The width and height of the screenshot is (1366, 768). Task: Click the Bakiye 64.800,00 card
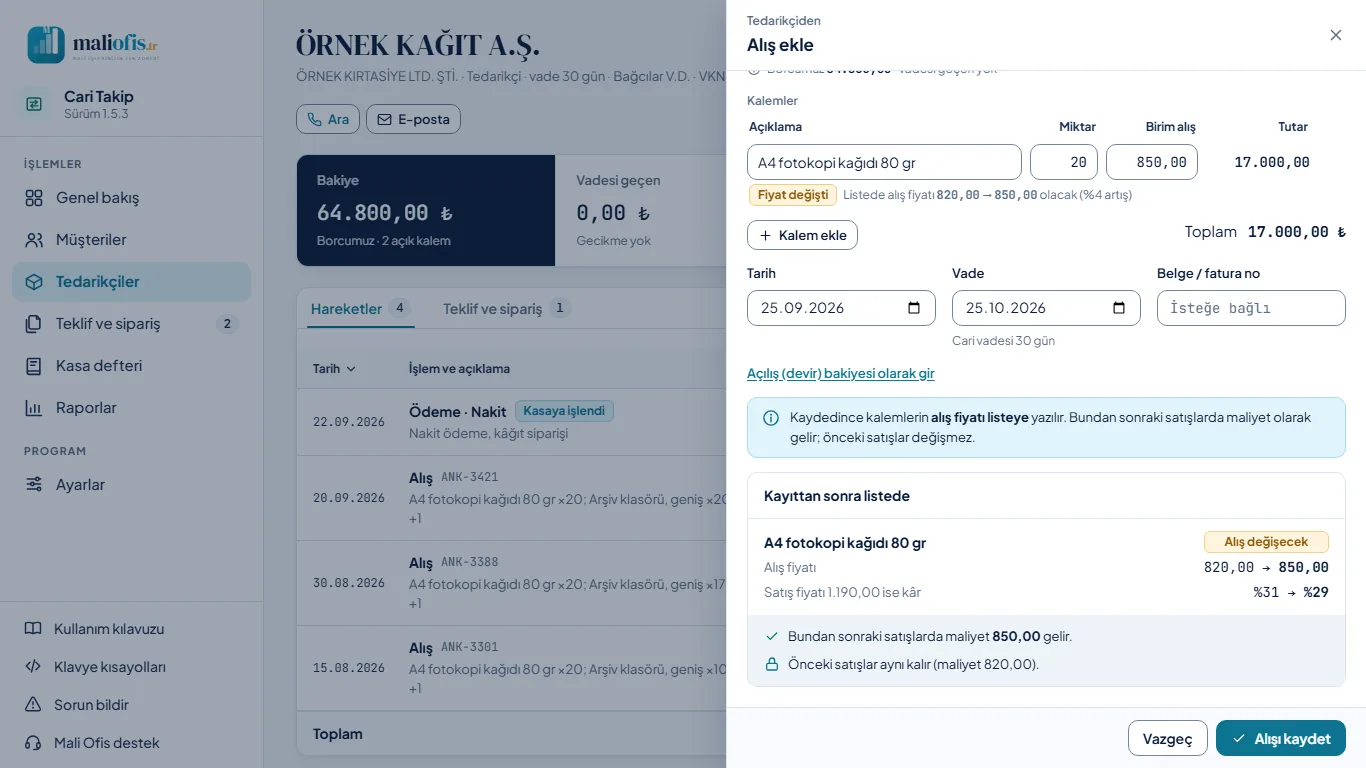coord(426,210)
